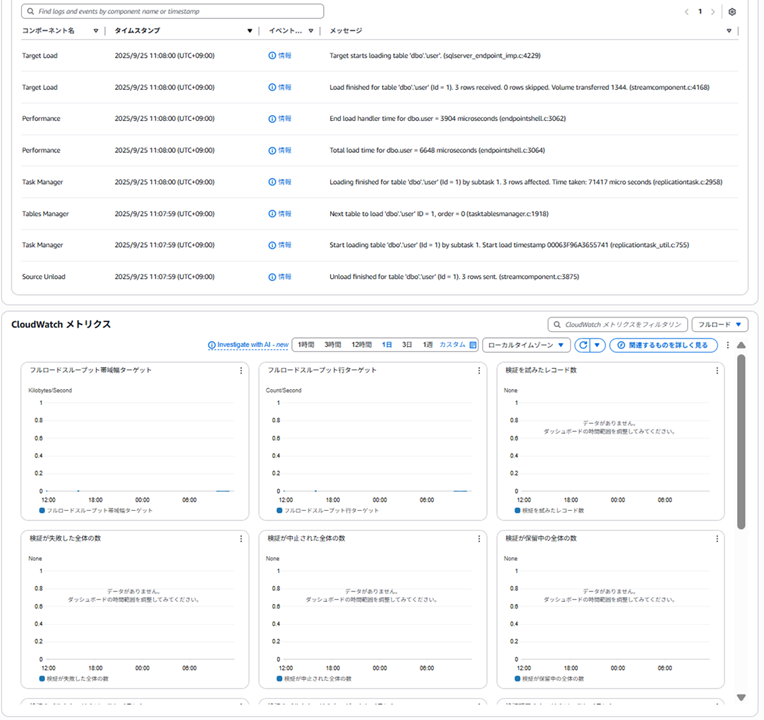Click info icon on 'End load handler' row
The width and height of the screenshot is (764, 720).
(272, 119)
